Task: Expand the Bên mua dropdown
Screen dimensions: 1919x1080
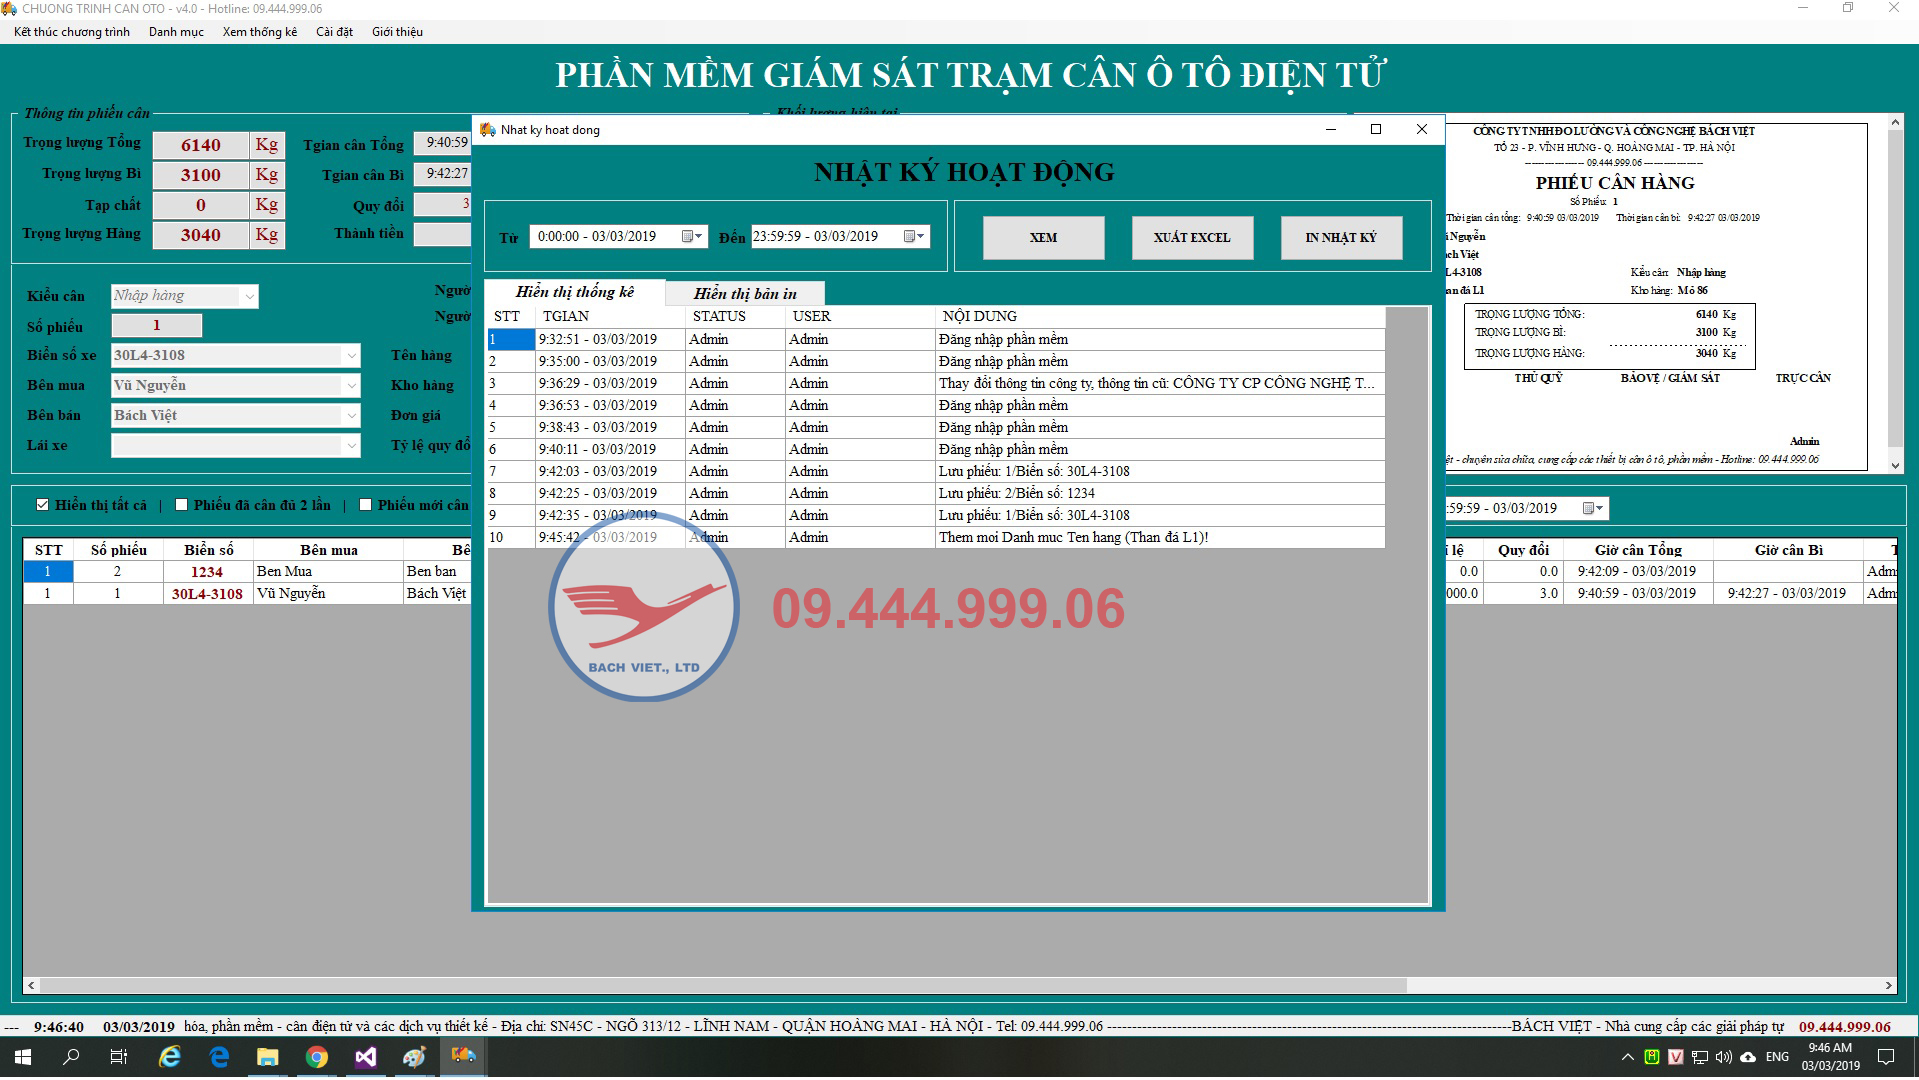Action: click(351, 386)
